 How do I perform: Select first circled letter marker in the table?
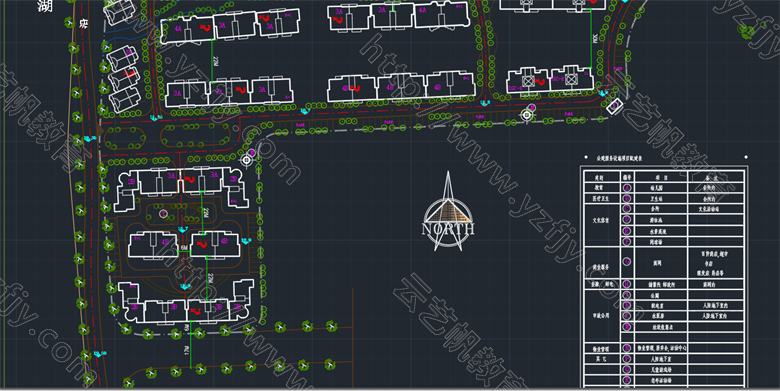click(627, 188)
